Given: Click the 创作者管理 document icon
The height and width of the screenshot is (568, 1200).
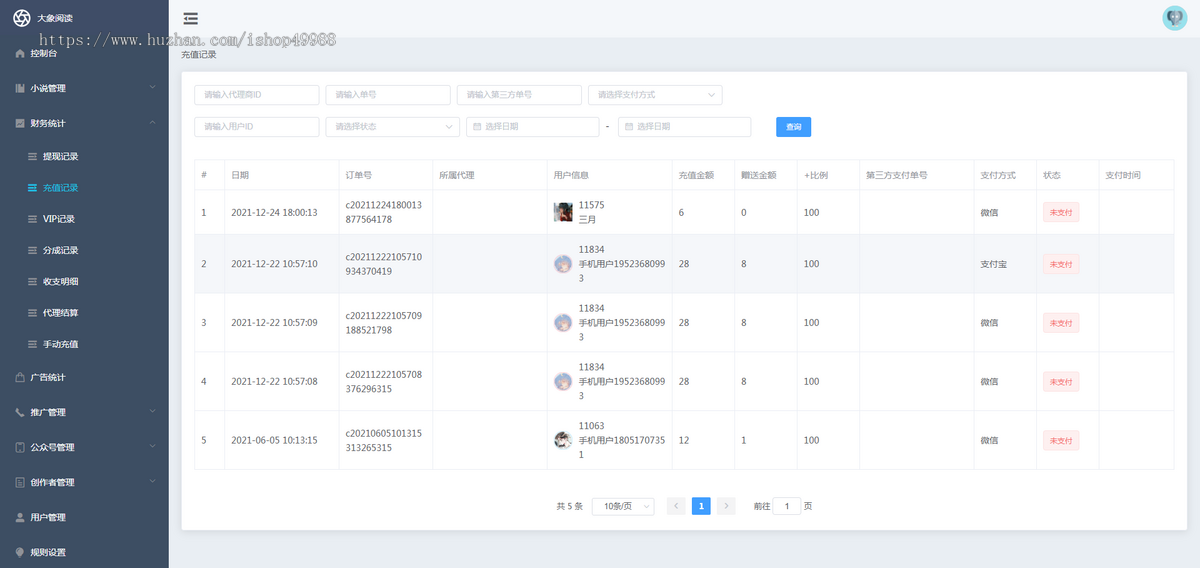Looking at the screenshot, I should pos(20,482).
